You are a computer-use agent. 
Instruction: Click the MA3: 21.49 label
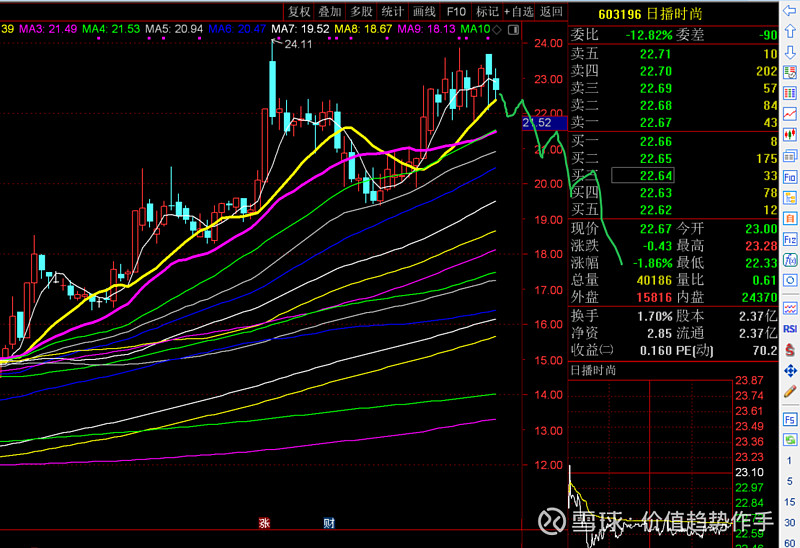click(48, 29)
